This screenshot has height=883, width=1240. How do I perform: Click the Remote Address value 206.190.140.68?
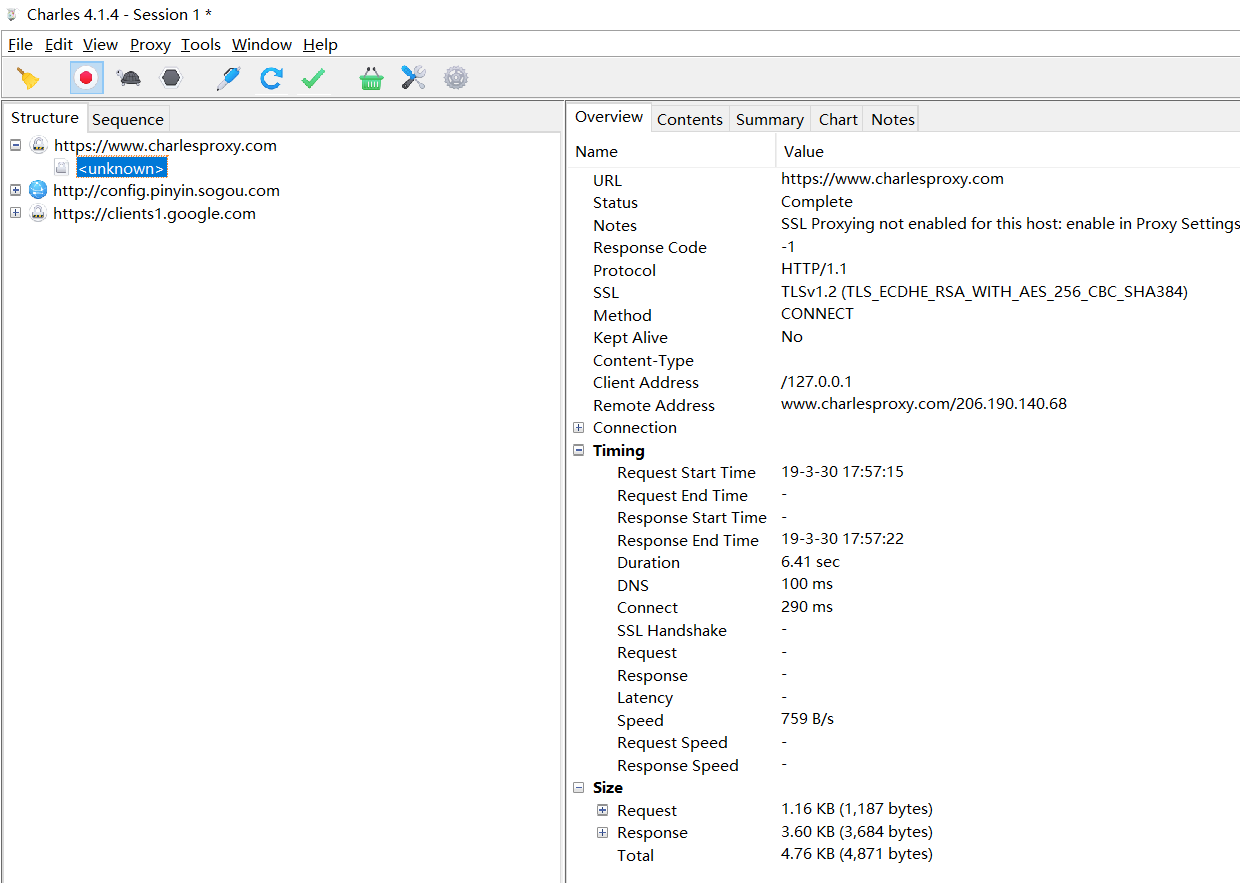[924, 404]
